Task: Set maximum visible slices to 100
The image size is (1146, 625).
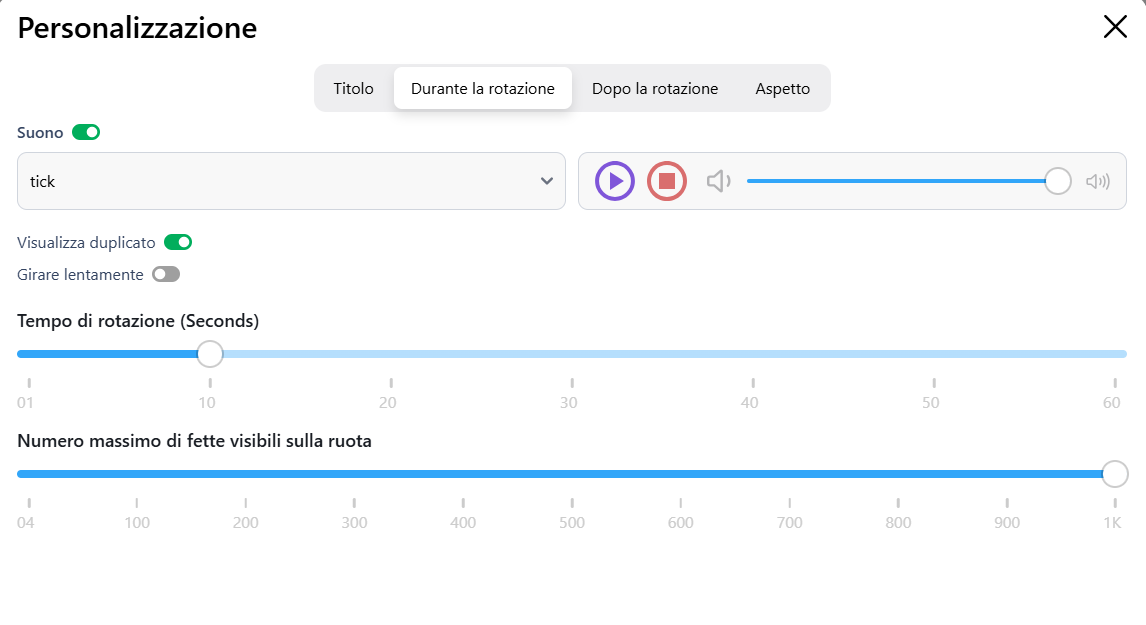Action: click(x=137, y=474)
